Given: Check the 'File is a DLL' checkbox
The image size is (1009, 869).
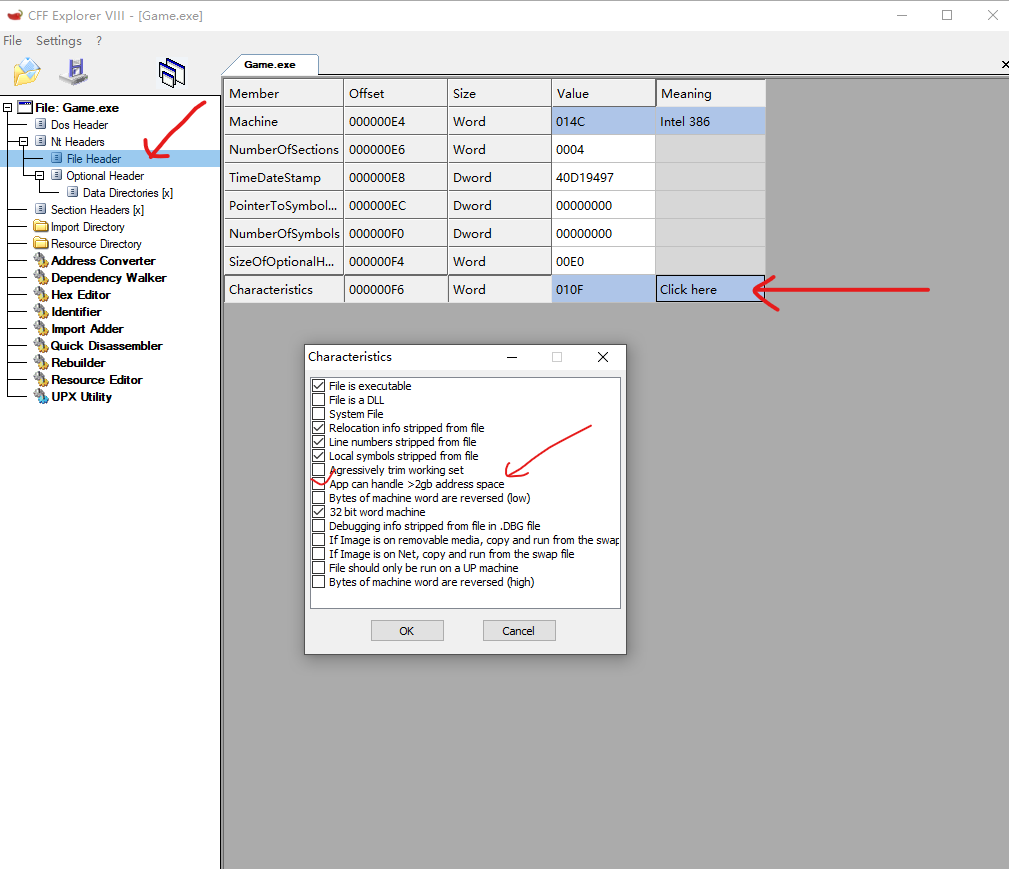Looking at the screenshot, I should (319, 400).
